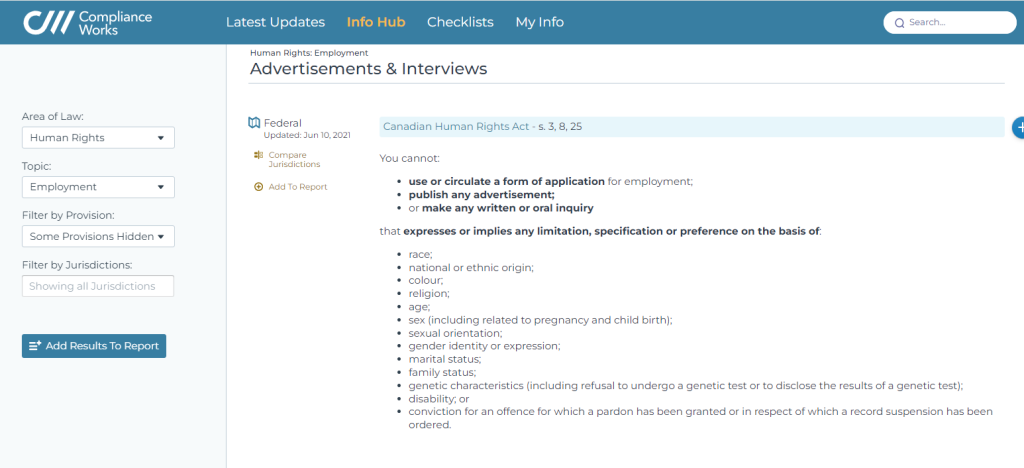The image size is (1024, 468).
Task: Open the Topic dropdown showing Employment
Action: [x=98, y=187]
